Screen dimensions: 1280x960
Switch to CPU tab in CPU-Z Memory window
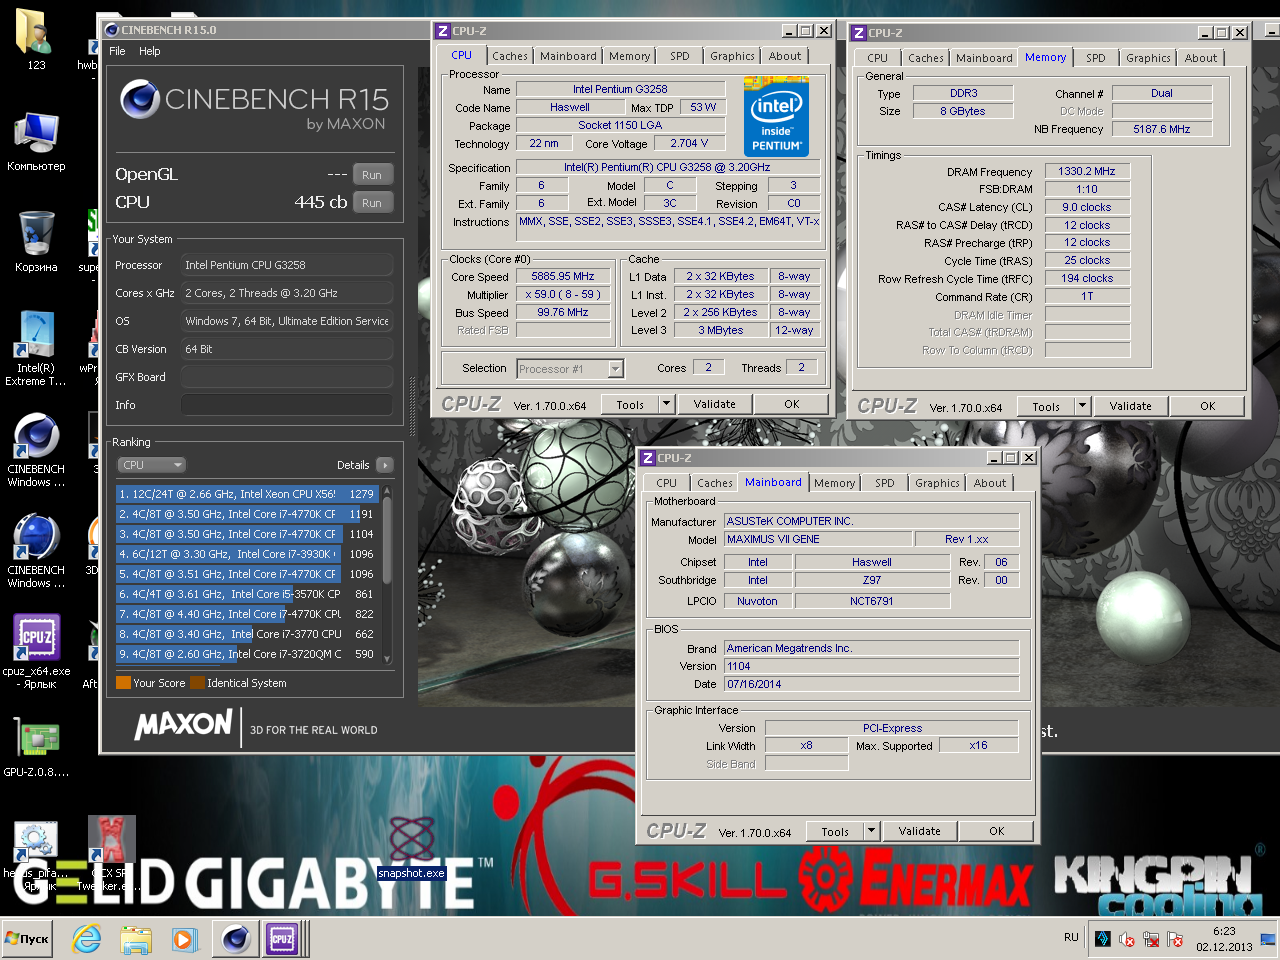tap(877, 58)
